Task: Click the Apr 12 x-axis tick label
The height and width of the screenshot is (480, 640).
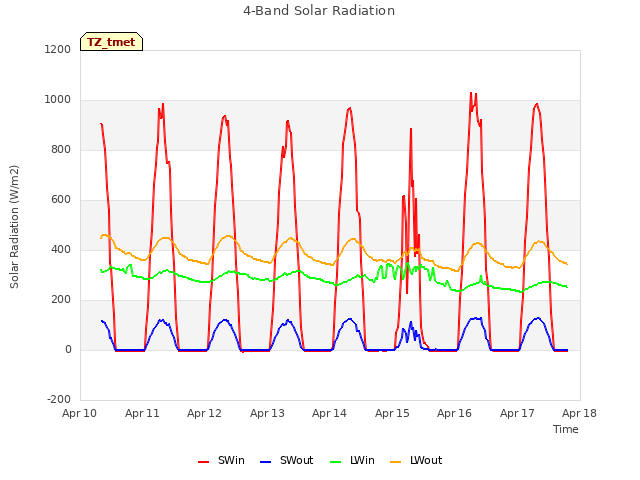Action: (x=204, y=413)
